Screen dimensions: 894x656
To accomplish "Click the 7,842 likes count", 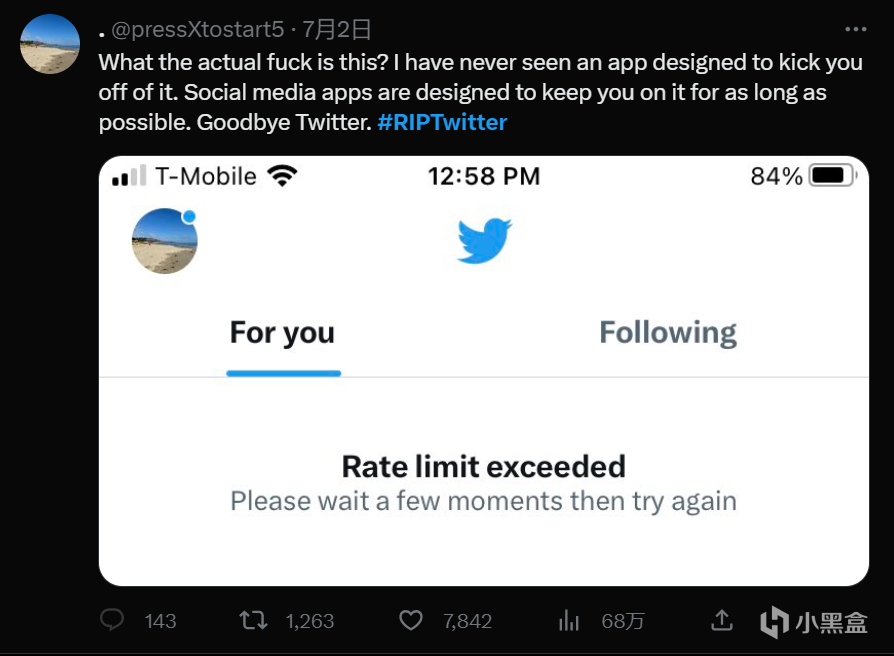I will point(468,621).
